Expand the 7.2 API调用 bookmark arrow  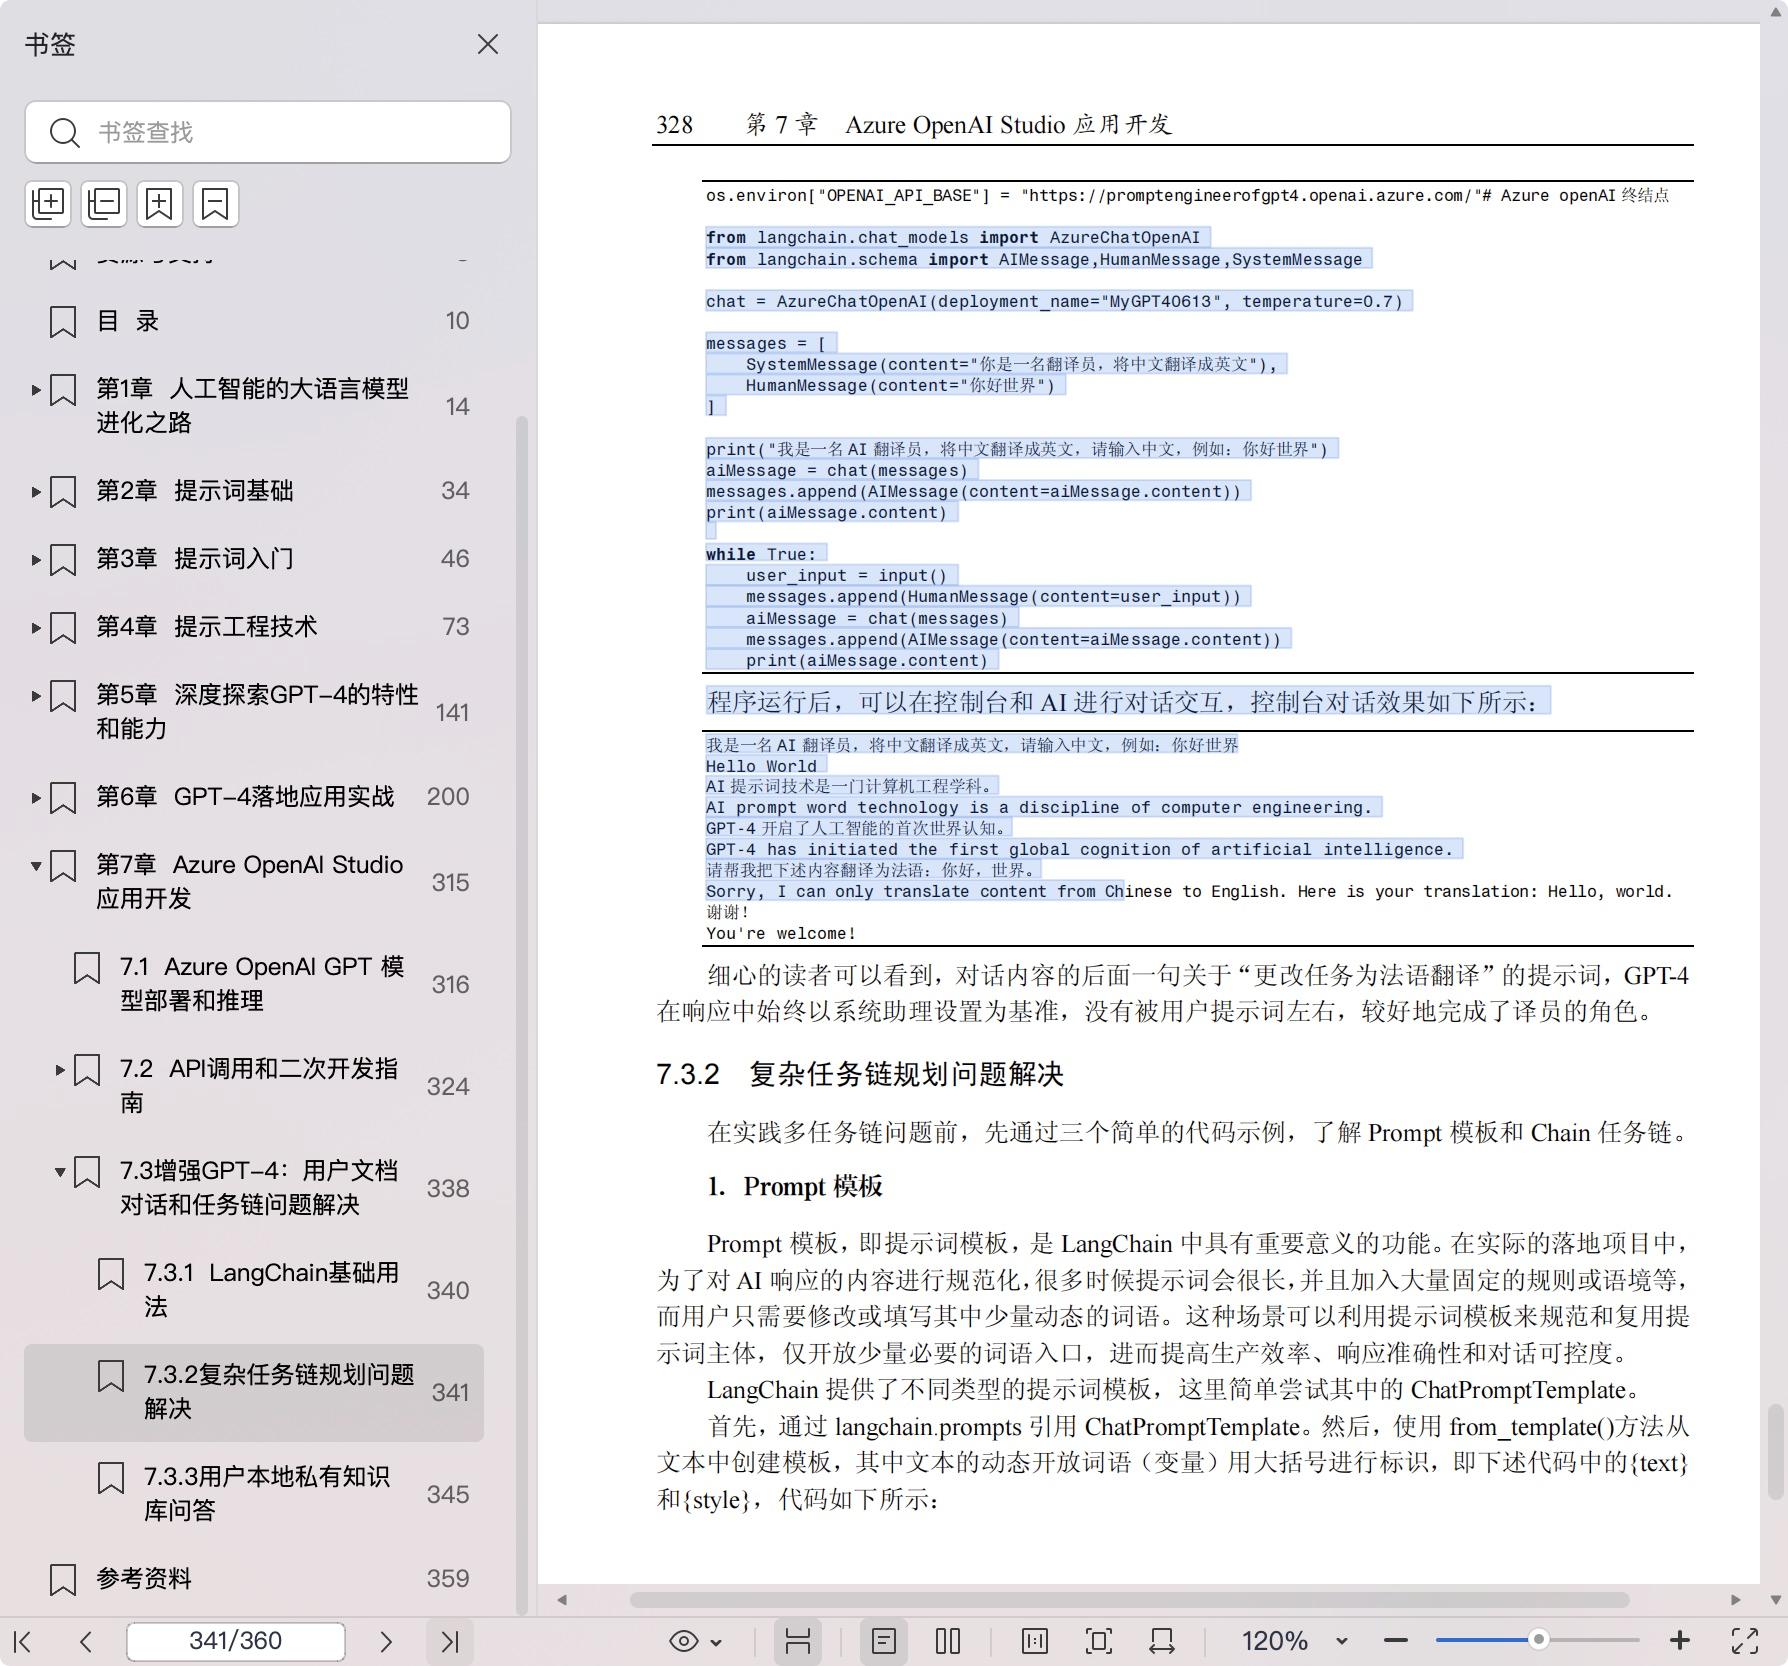coord(60,1069)
